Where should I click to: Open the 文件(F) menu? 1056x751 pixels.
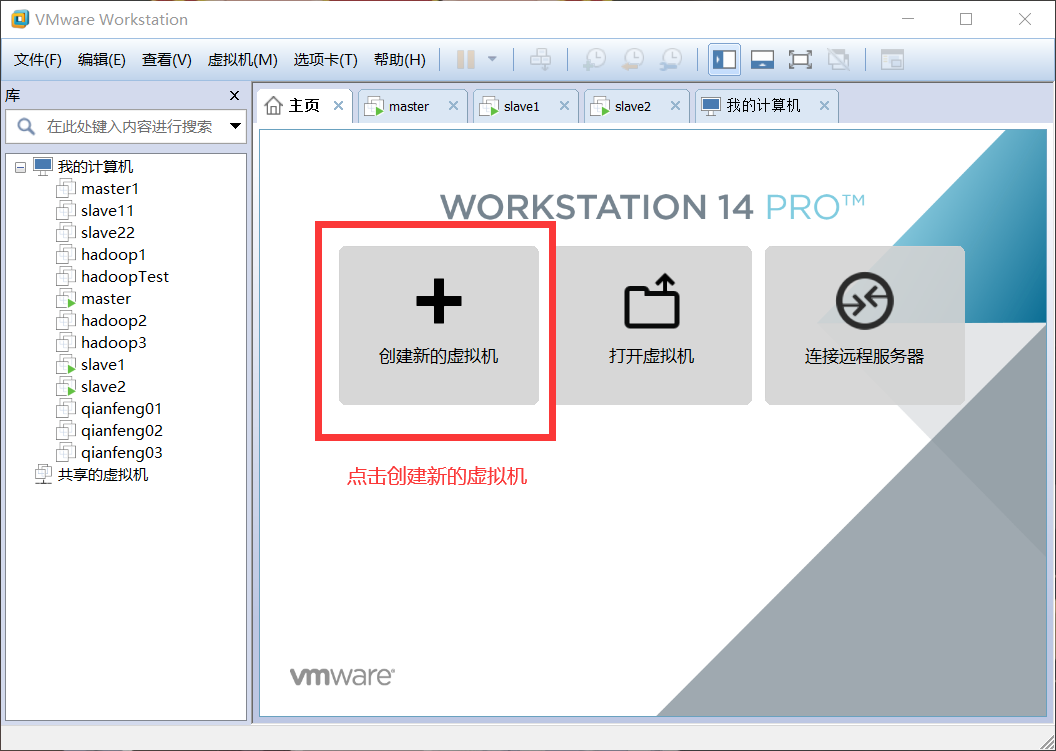tap(38, 60)
